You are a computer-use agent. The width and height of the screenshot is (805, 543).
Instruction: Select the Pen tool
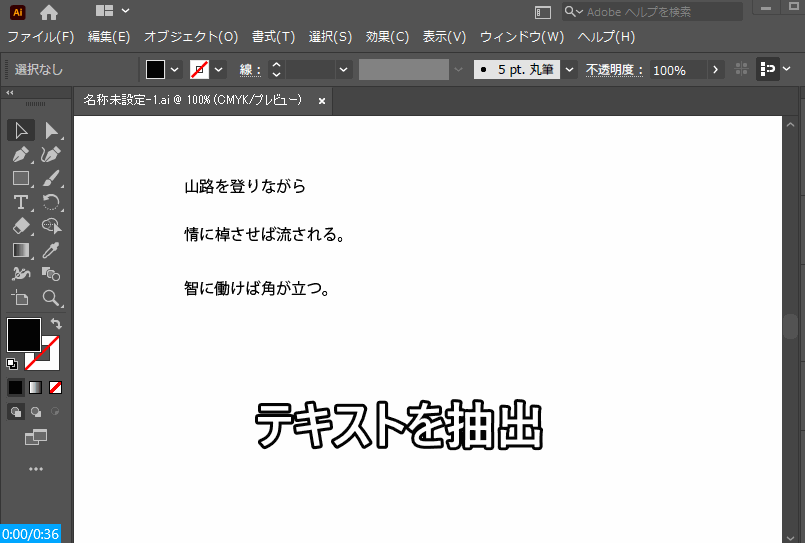pyautogui.click(x=21, y=154)
